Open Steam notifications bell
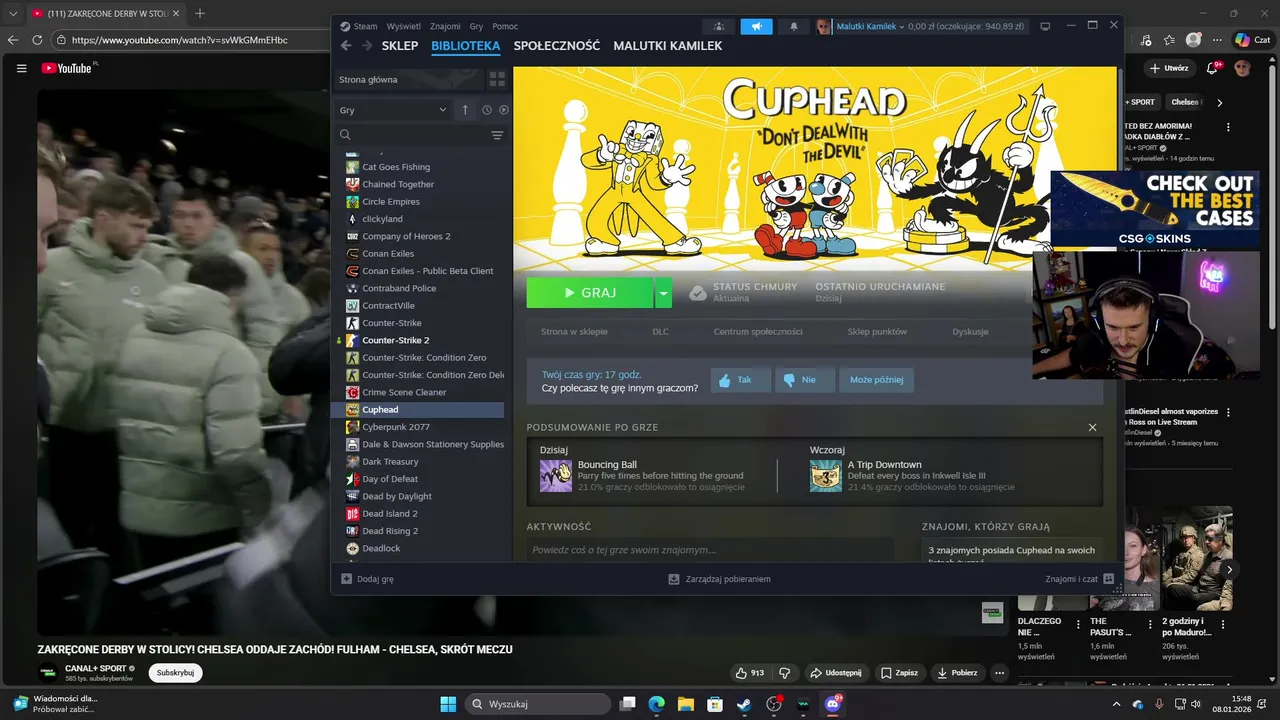 [x=794, y=27]
